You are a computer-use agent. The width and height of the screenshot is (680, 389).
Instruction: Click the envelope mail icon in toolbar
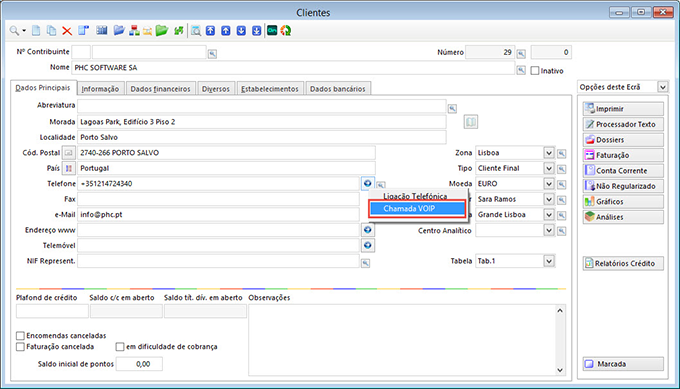[147, 31]
